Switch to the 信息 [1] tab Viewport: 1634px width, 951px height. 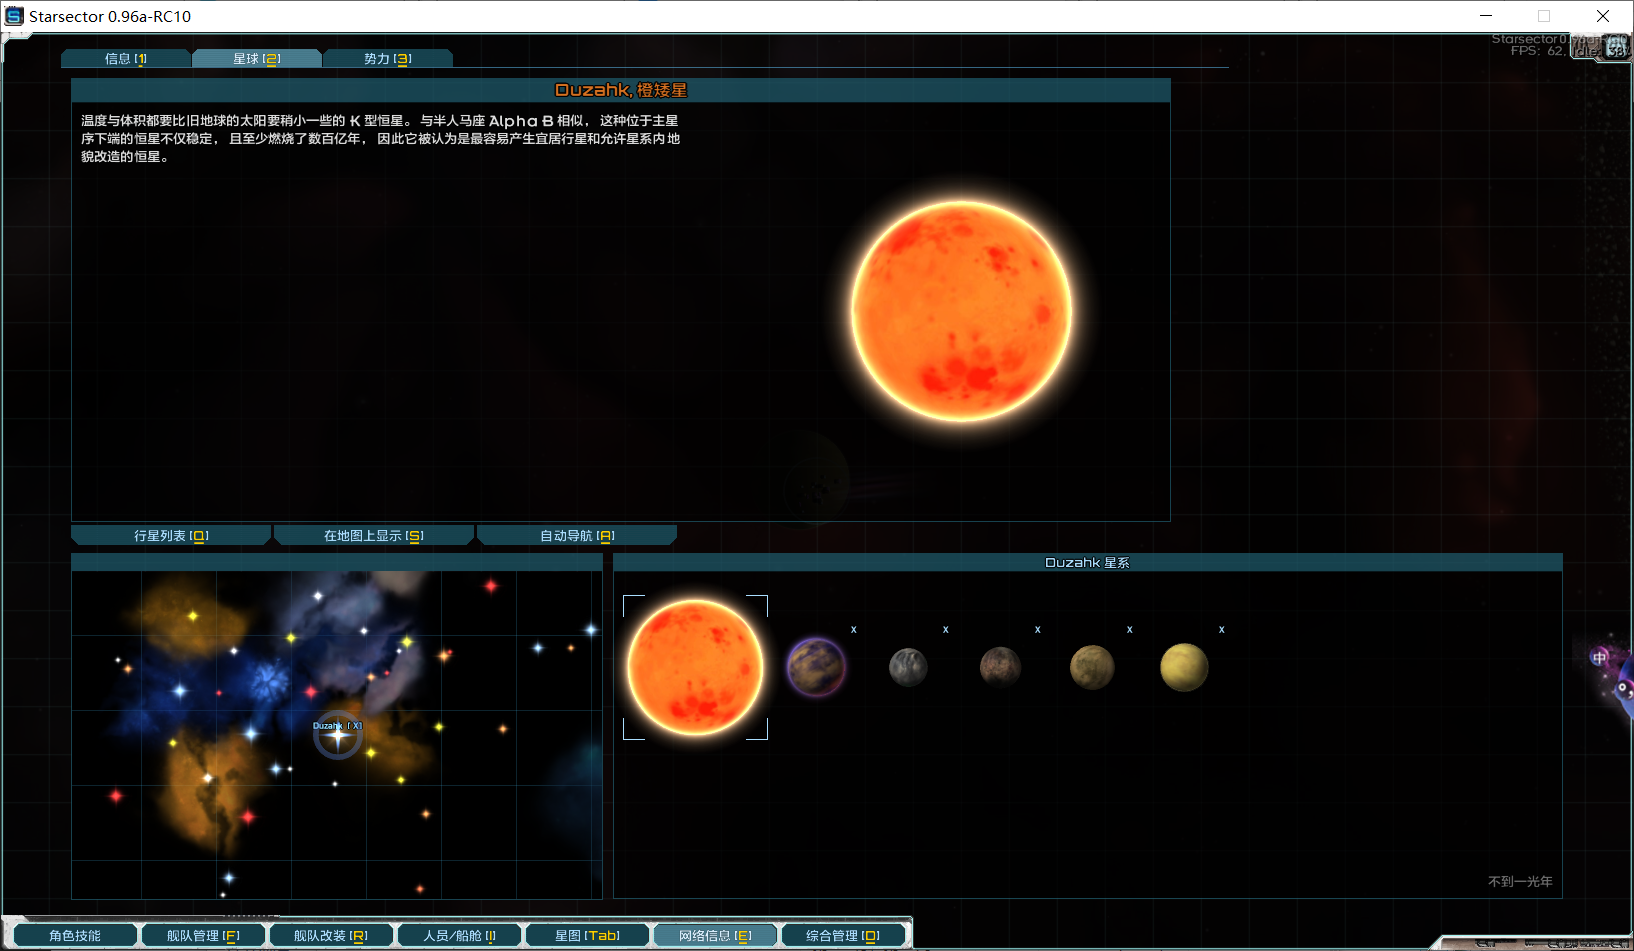tap(126, 59)
